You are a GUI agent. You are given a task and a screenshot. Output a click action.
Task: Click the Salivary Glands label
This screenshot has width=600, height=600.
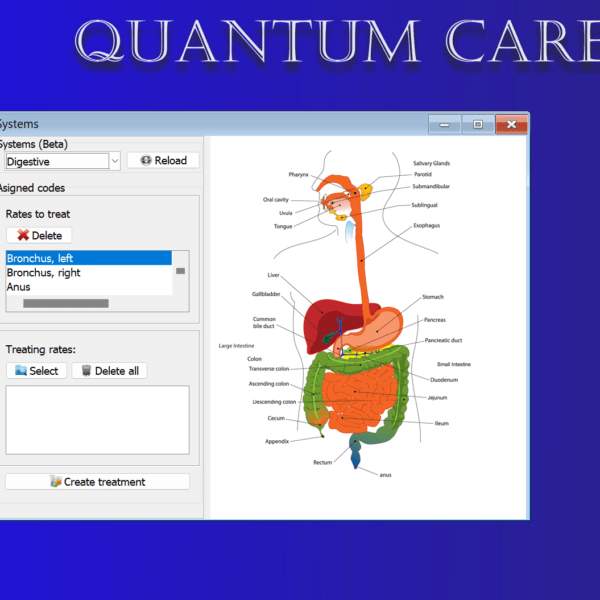click(x=431, y=163)
